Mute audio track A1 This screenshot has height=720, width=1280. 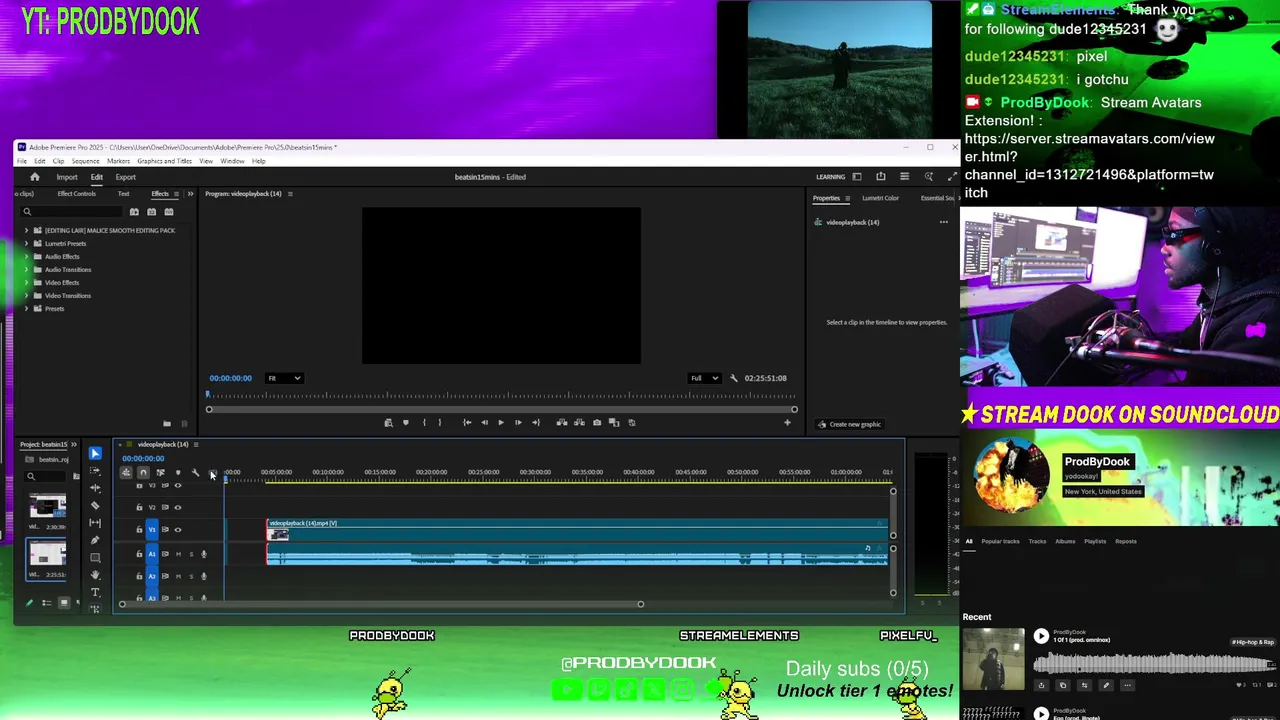[x=178, y=554]
